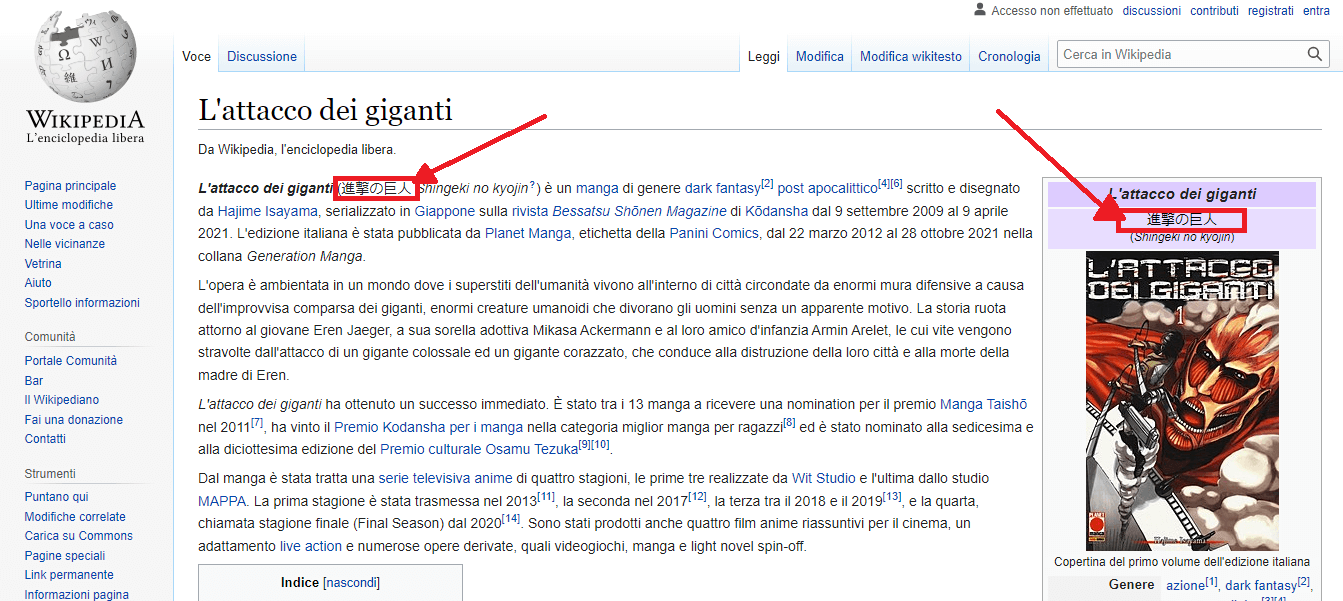Click the search magnifier icon
The image size is (1343, 601).
click(1315, 54)
